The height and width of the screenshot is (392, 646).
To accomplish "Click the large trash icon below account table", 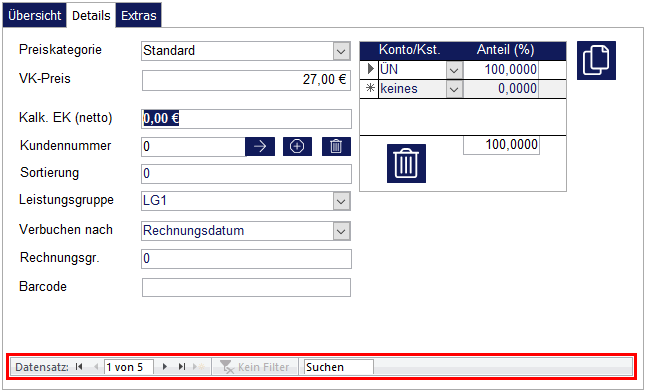I will pyautogui.click(x=406, y=164).
